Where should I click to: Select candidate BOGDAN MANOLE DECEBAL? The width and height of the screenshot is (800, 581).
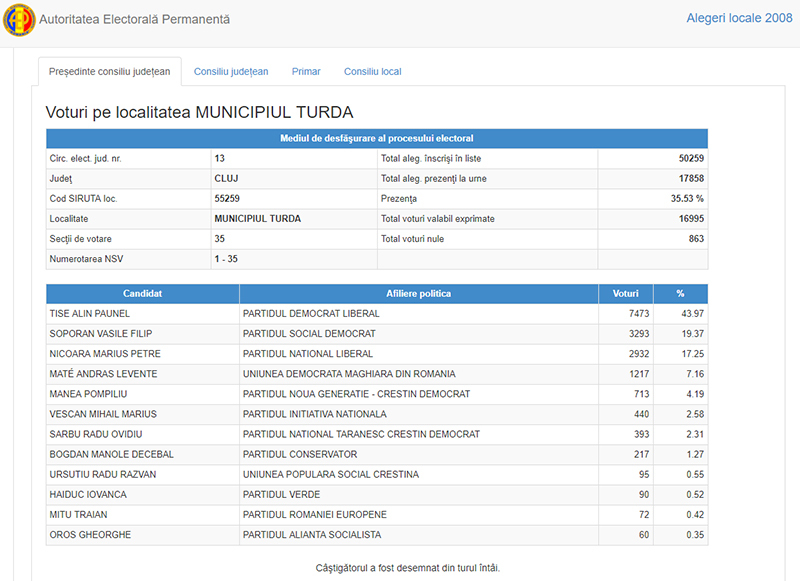(111, 454)
